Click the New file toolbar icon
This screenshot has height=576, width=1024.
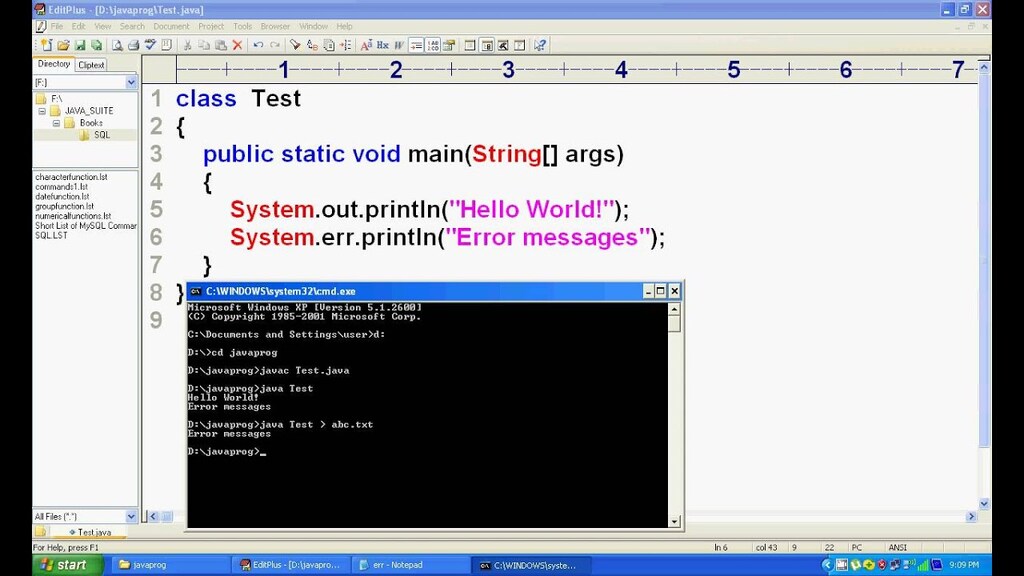[x=47, y=45]
